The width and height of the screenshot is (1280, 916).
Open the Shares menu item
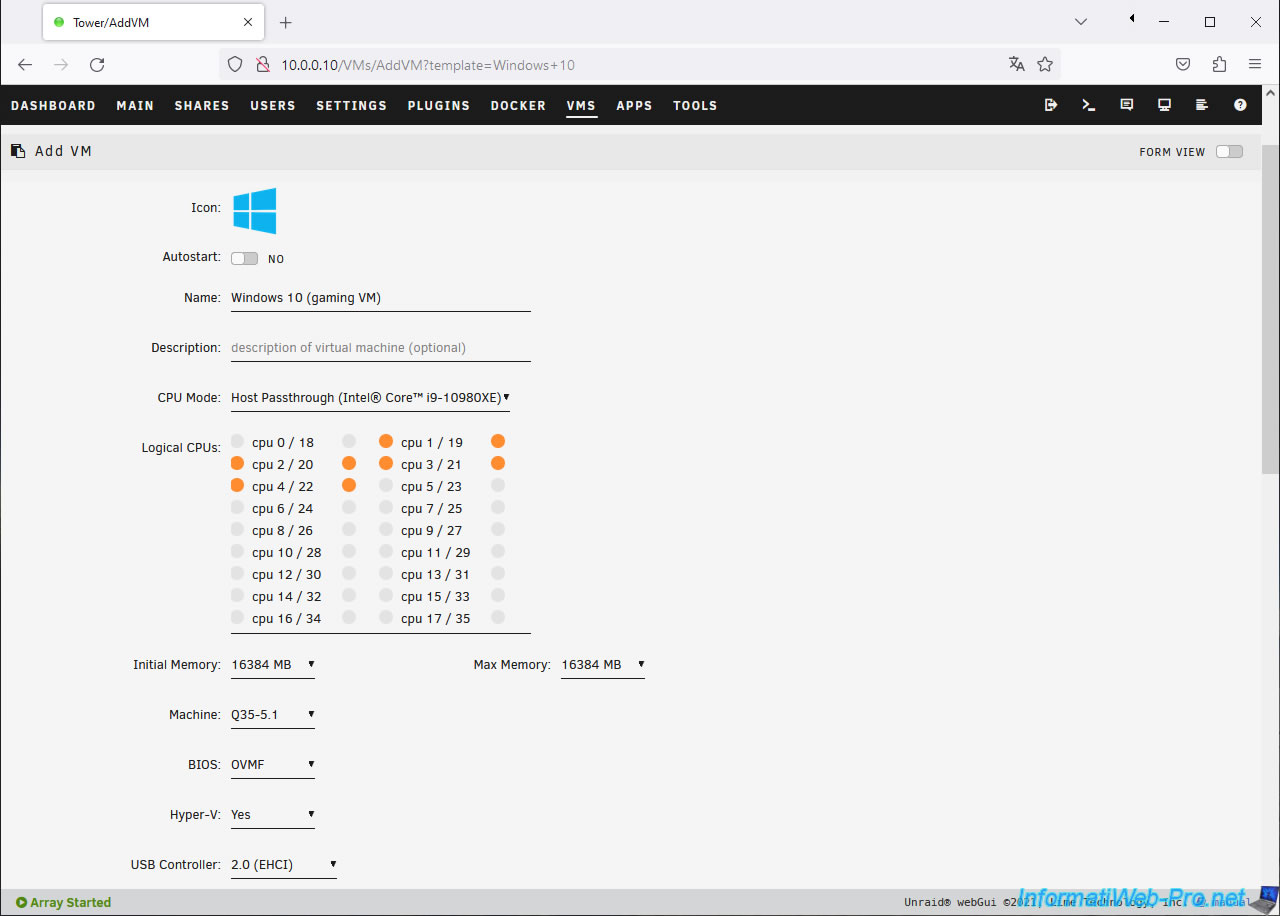[x=202, y=105]
